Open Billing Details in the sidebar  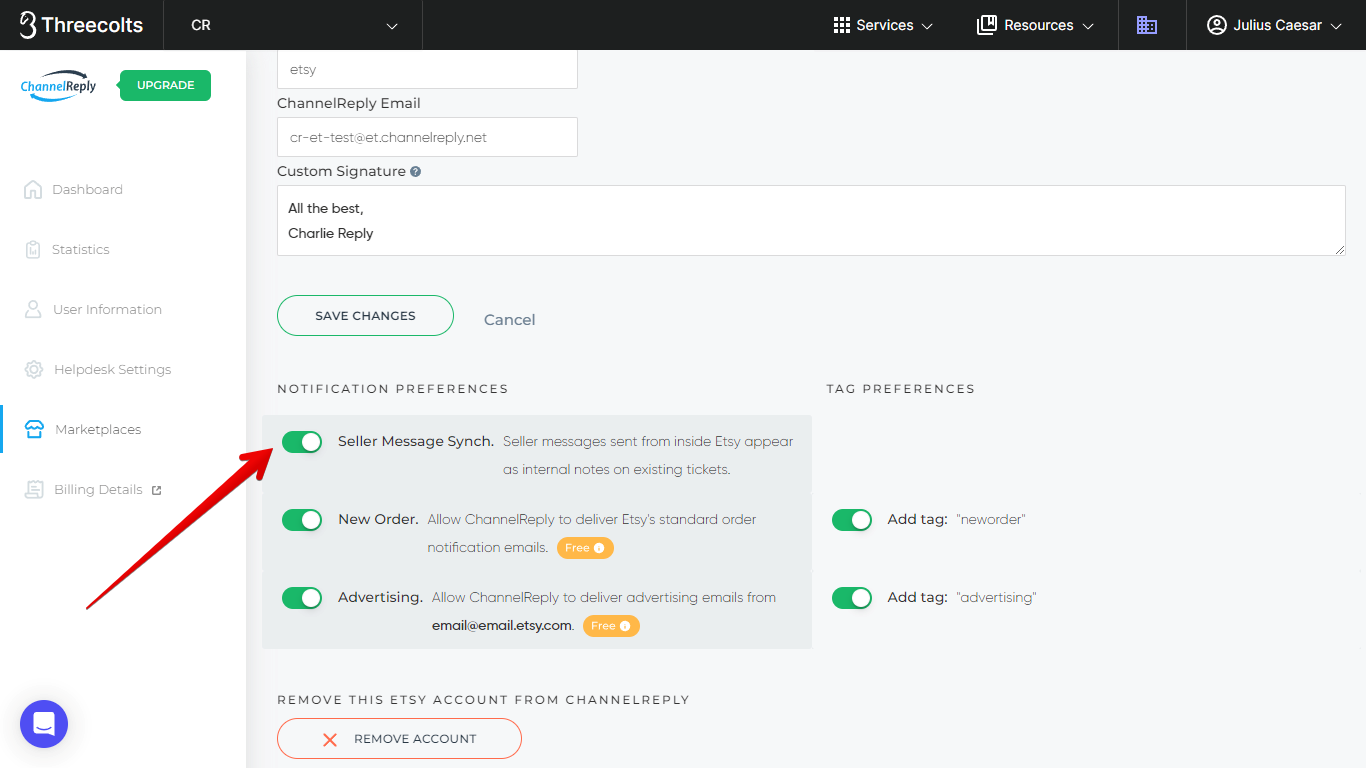coord(98,489)
